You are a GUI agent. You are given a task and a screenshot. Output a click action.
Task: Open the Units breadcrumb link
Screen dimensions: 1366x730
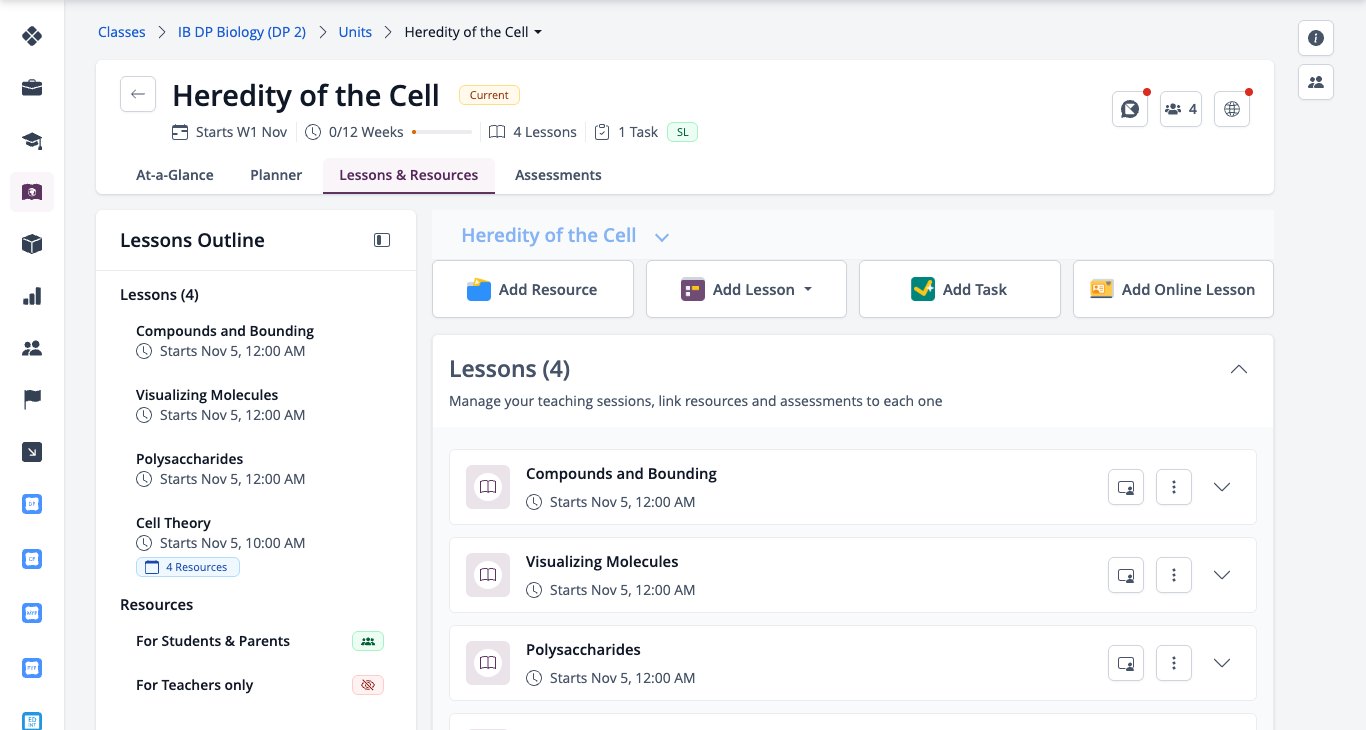point(355,32)
